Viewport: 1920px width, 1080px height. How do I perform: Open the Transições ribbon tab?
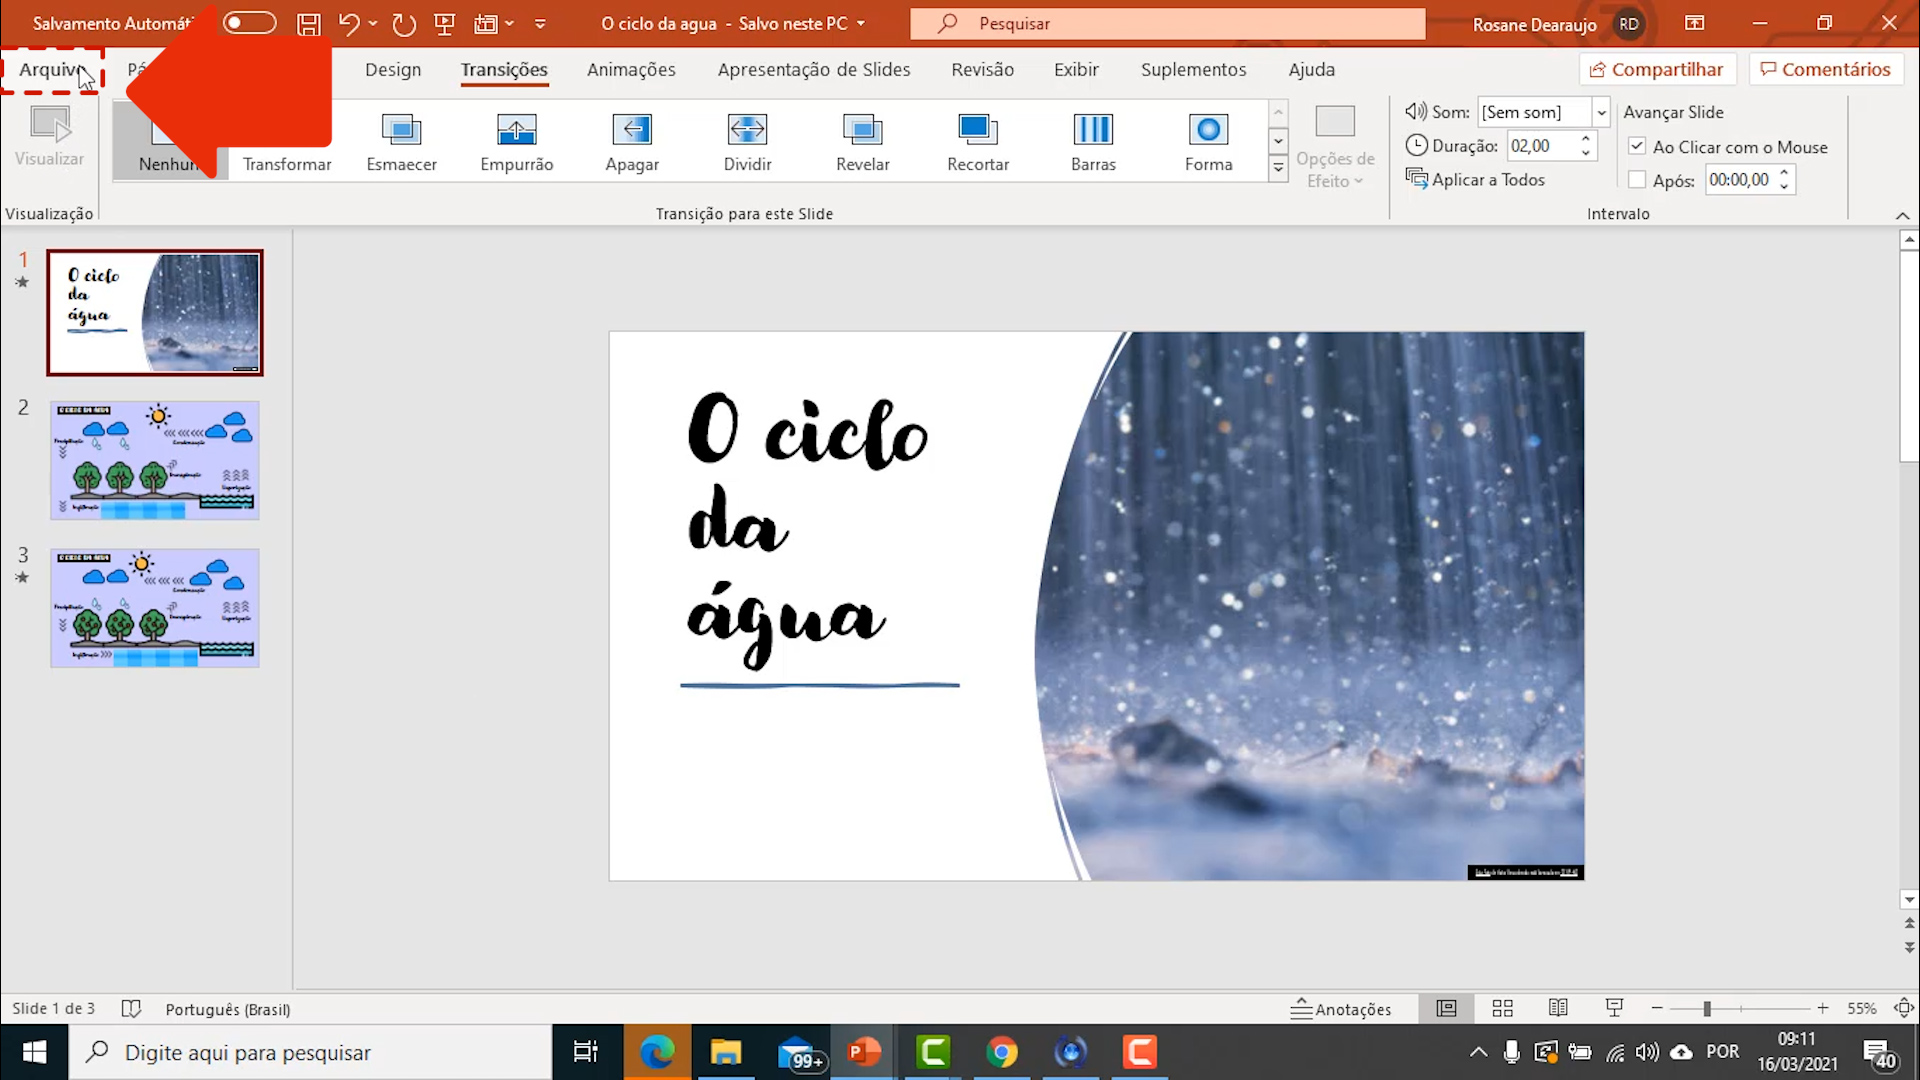(504, 69)
